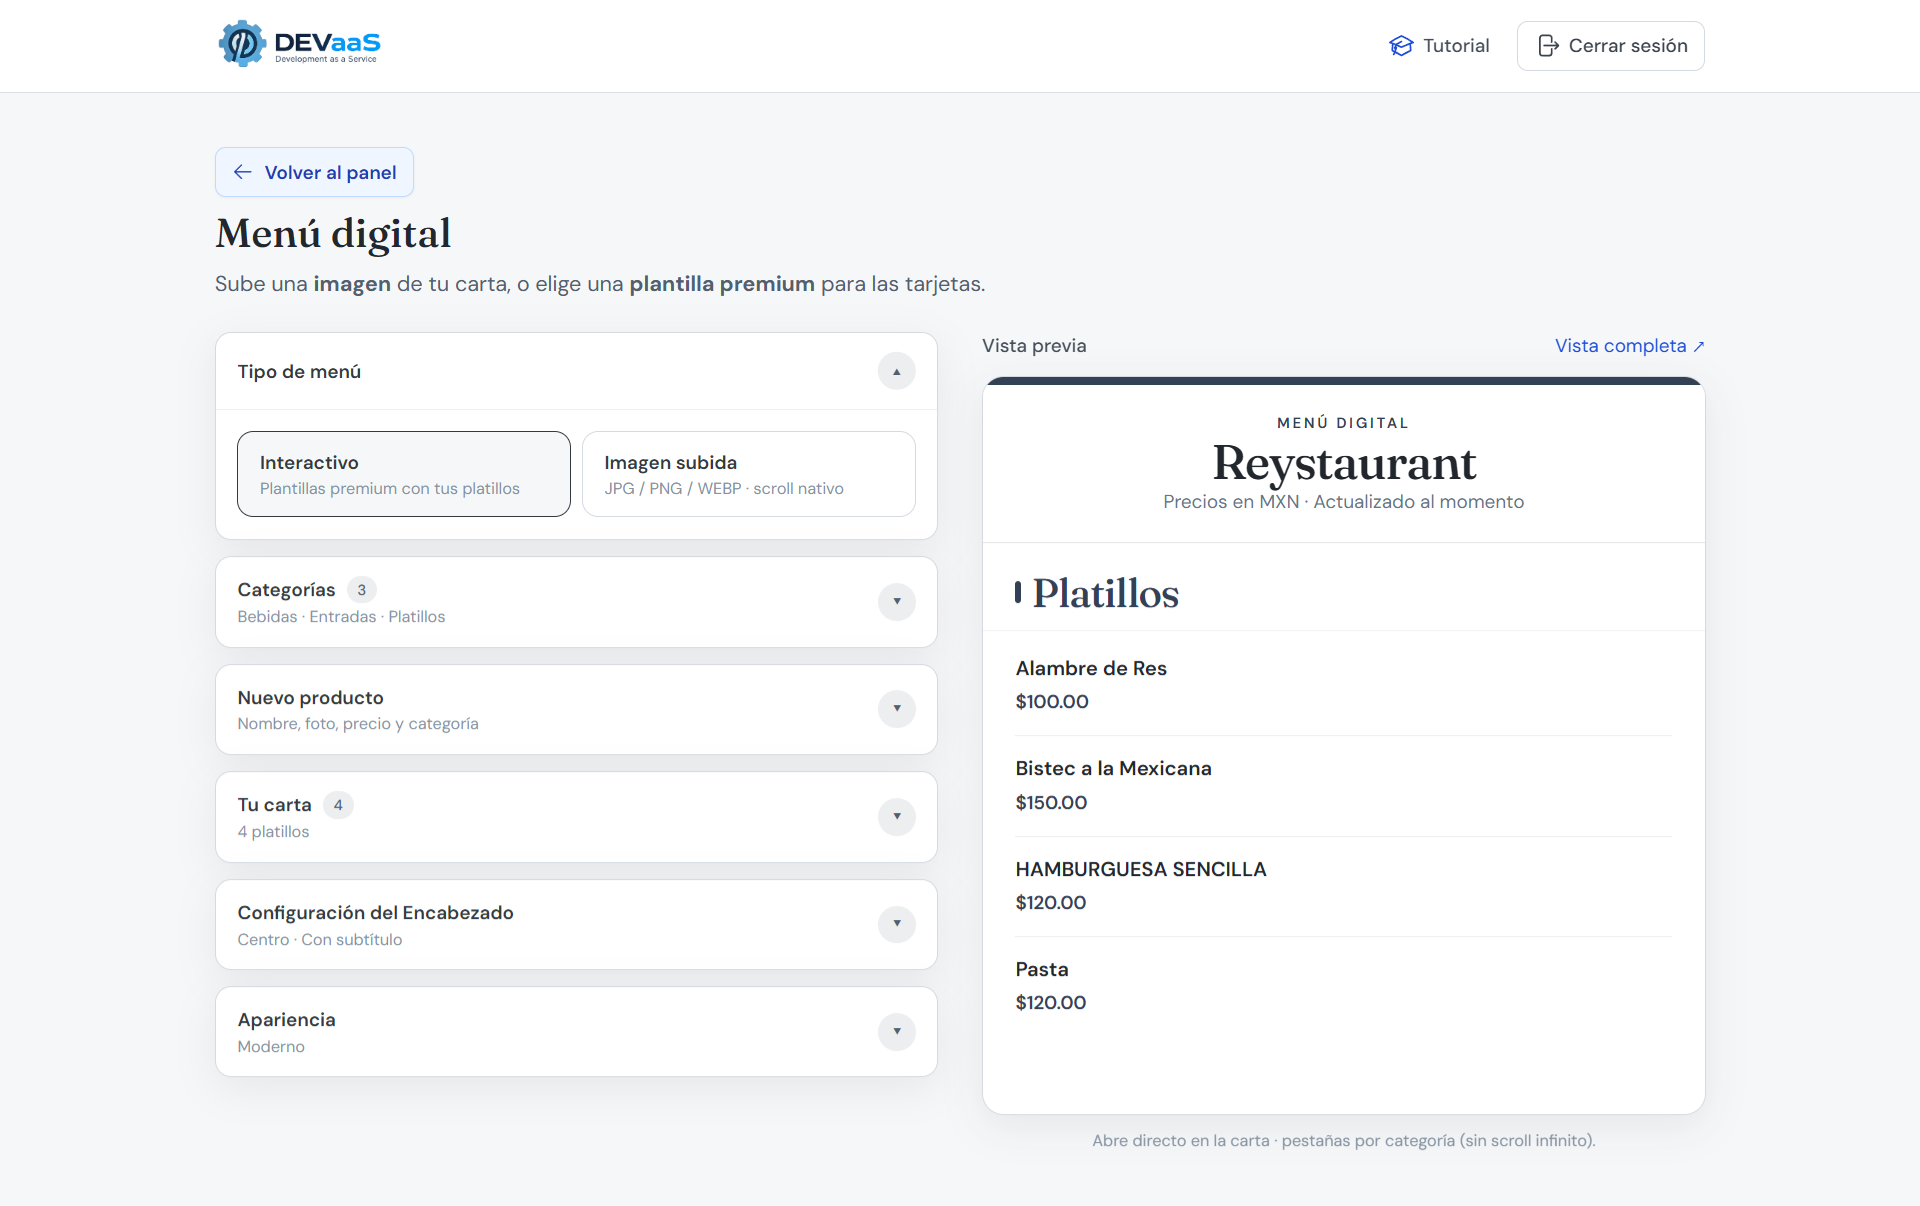Open the Vista completa link
1920x1206 pixels.
click(1630, 346)
